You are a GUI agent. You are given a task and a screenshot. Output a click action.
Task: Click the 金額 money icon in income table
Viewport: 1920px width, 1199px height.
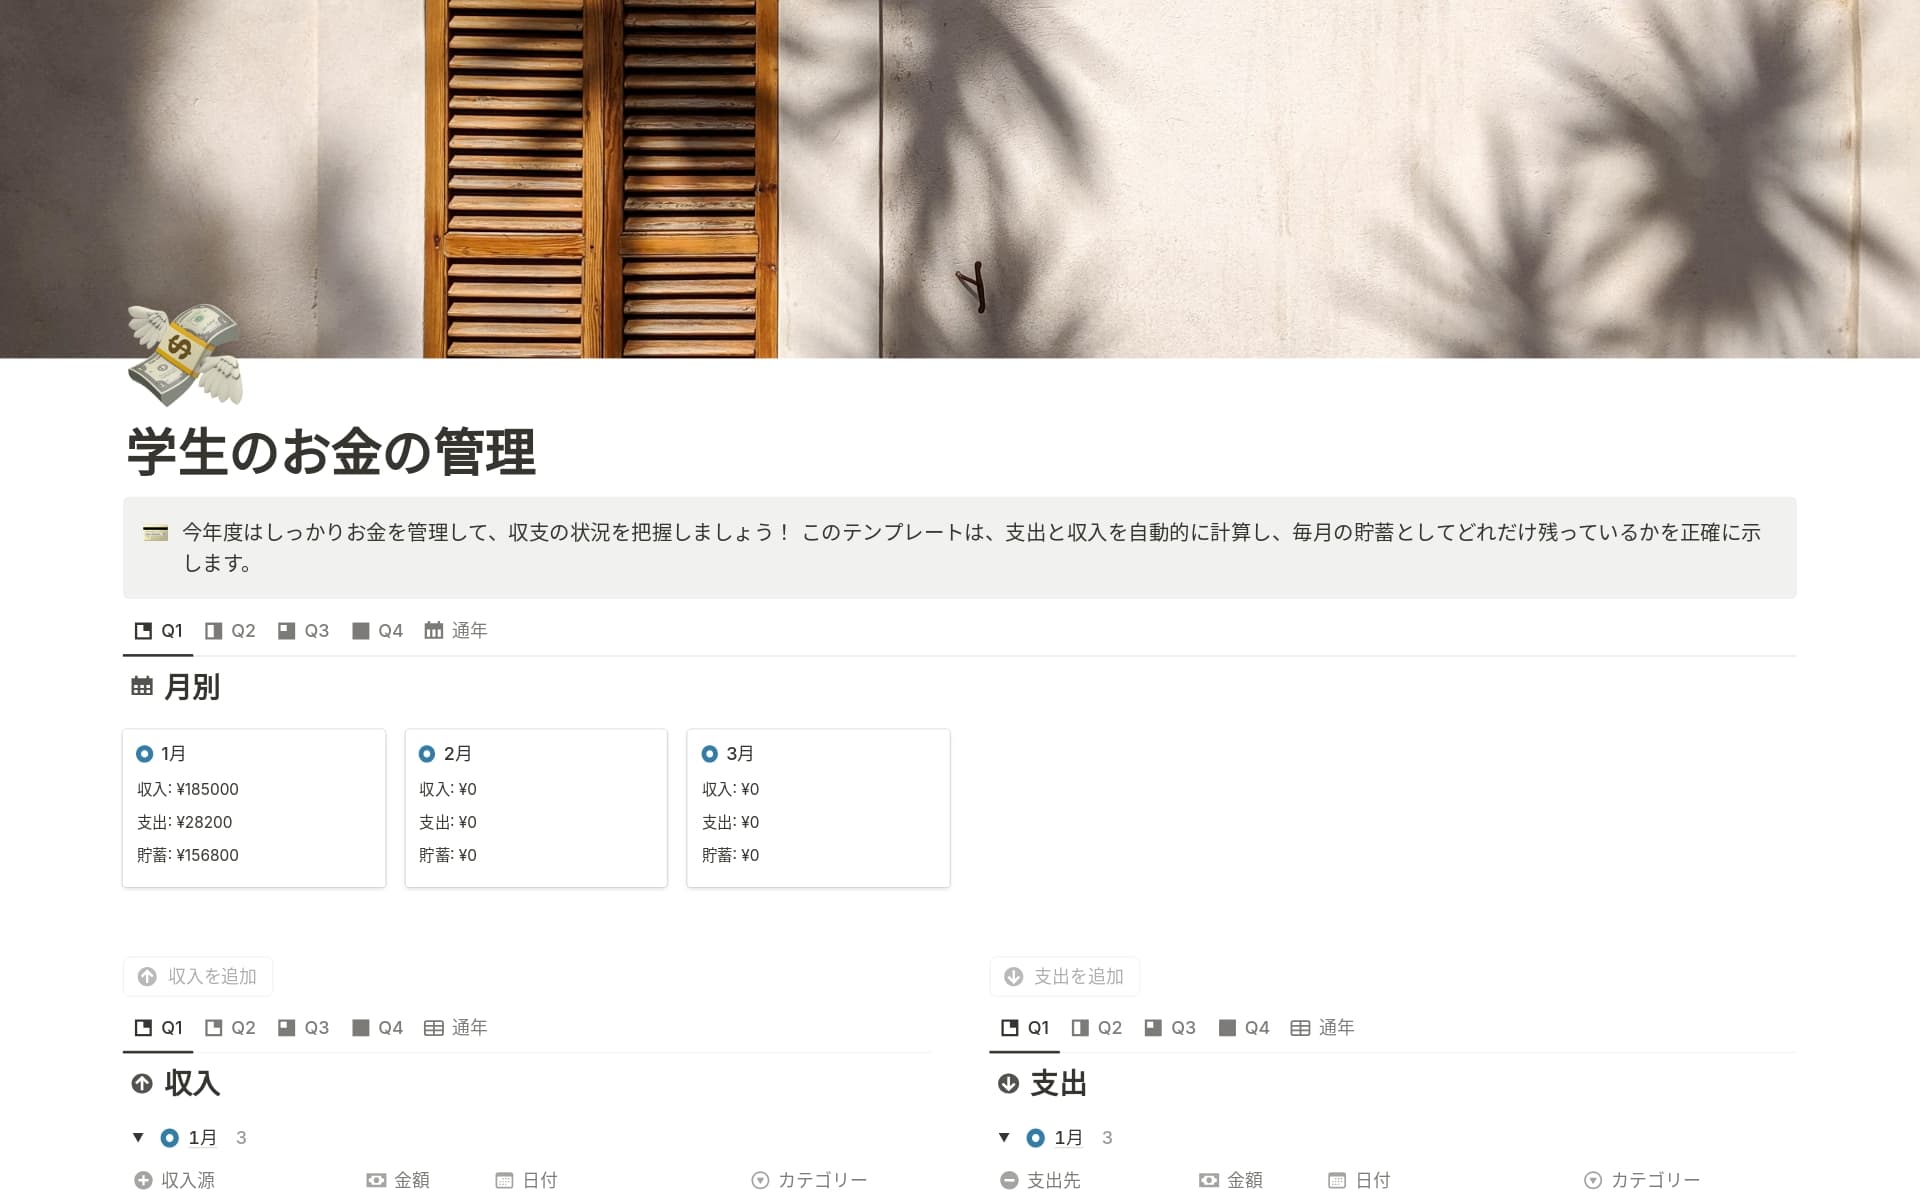(376, 1180)
